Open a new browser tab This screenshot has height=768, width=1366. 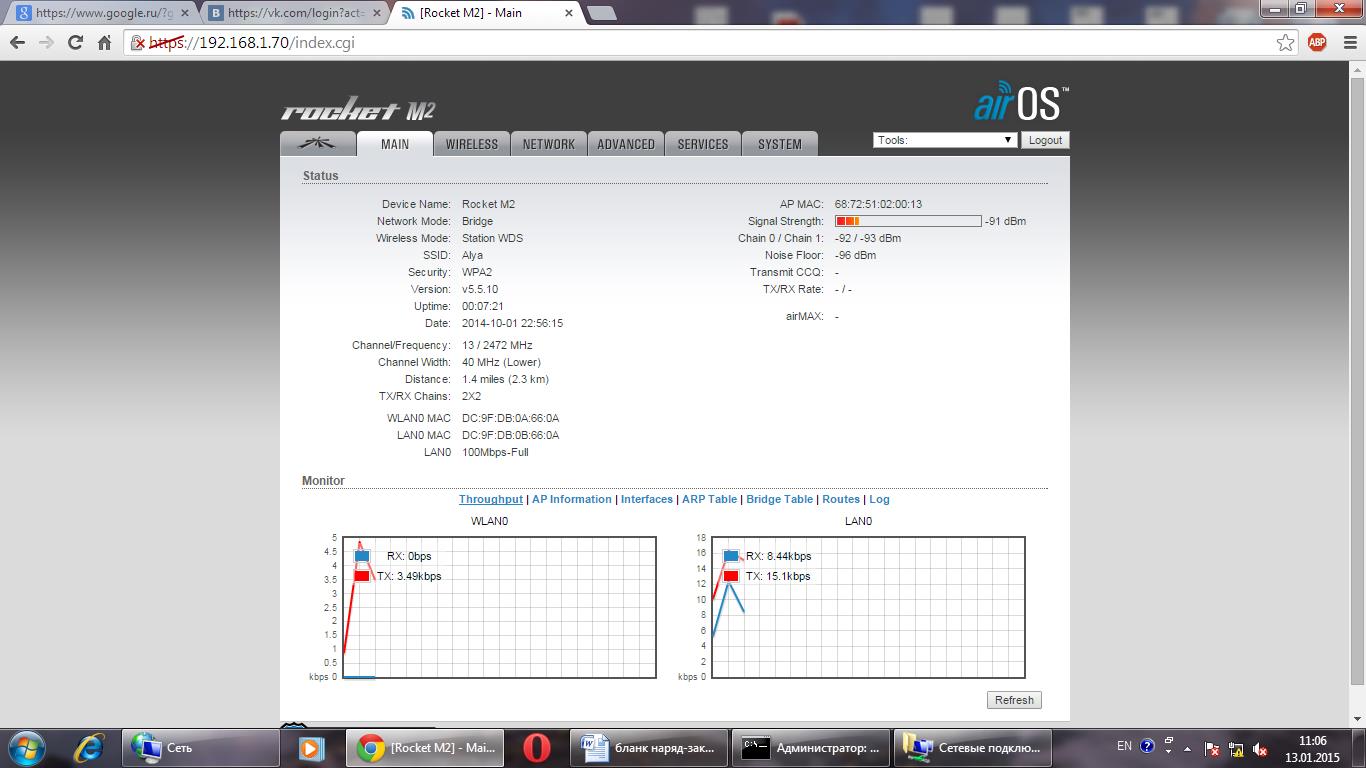601,13
